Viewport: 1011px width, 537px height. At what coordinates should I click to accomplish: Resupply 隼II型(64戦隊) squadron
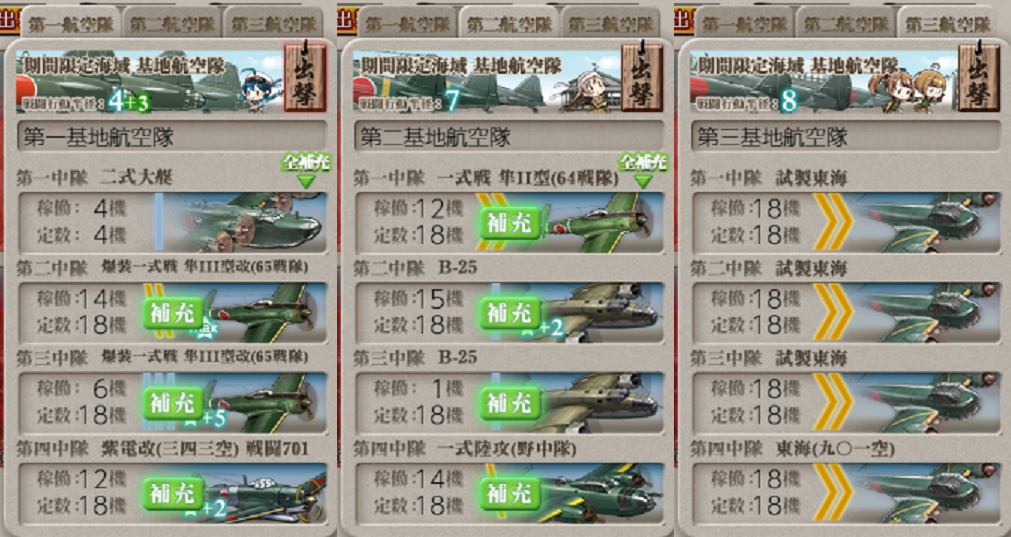510,223
